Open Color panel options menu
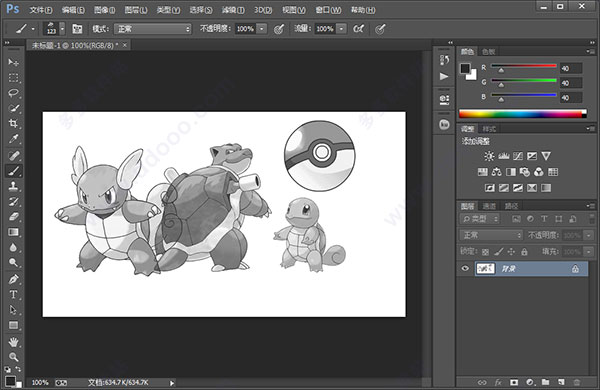The image size is (600, 390). tap(591, 51)
